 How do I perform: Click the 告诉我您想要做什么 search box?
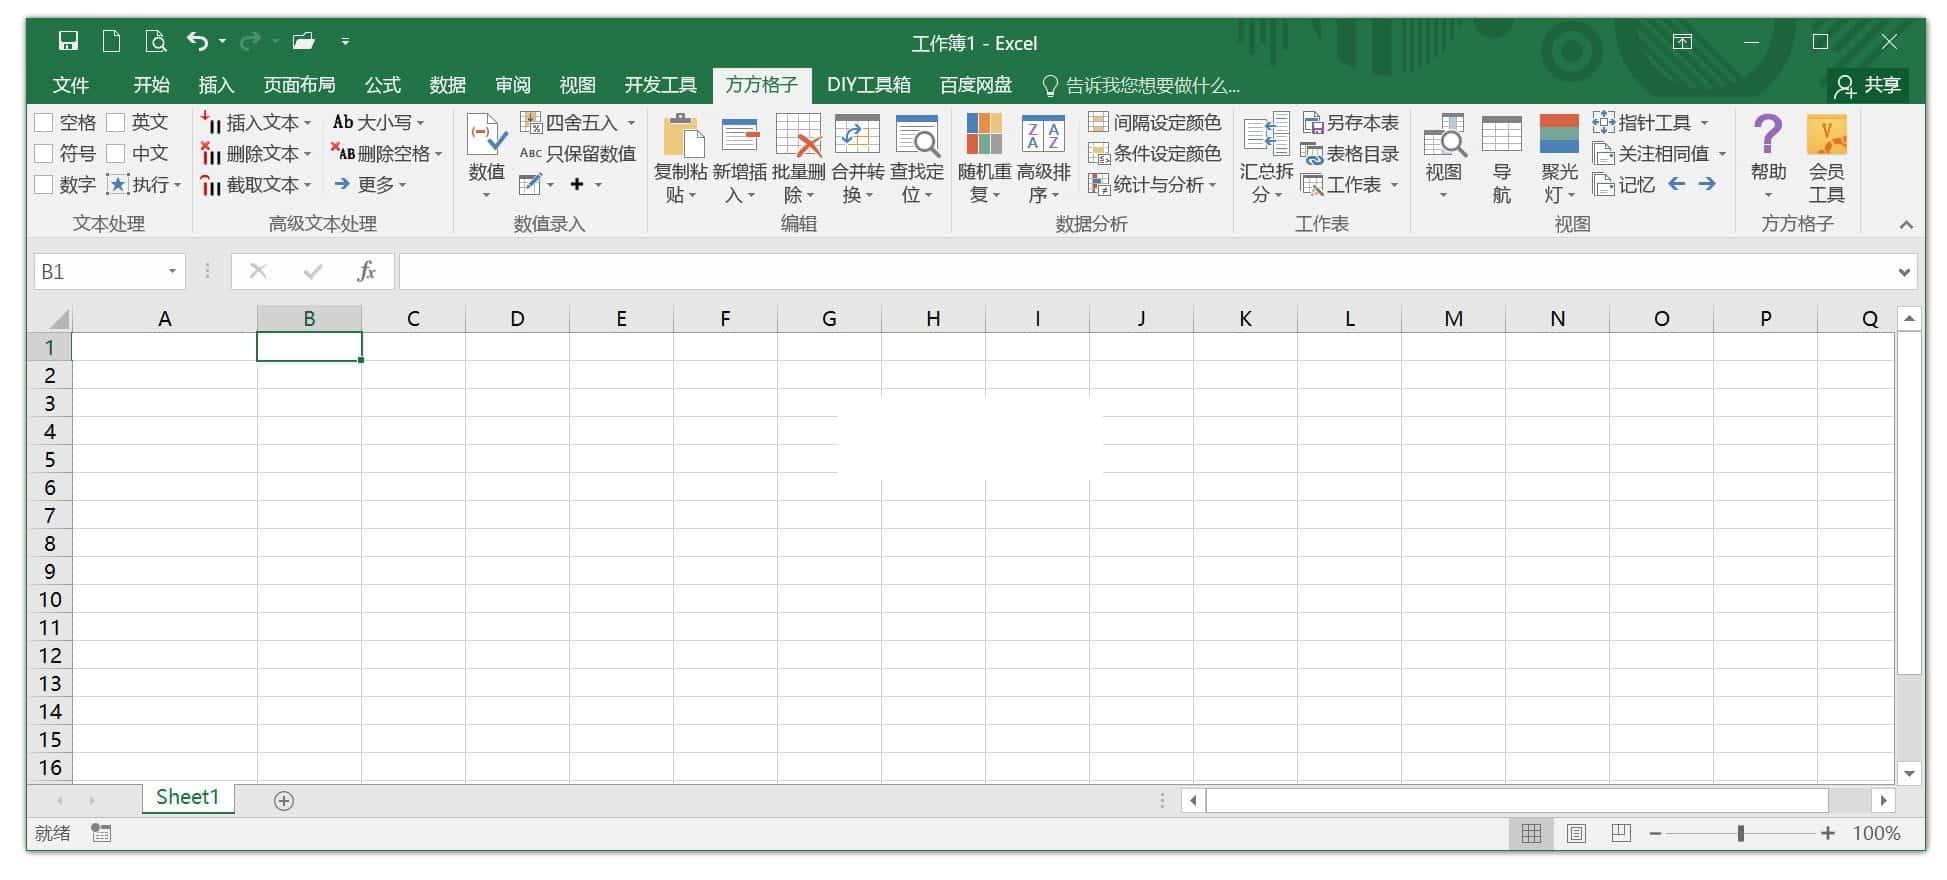click(1141, 86)
